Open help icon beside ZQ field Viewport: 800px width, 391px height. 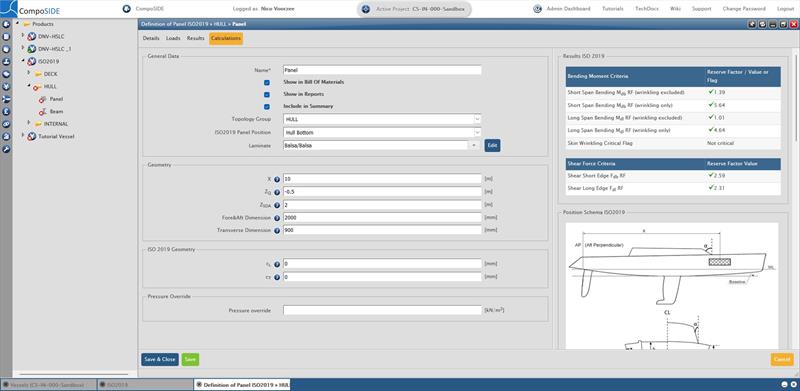pos(277,192)
